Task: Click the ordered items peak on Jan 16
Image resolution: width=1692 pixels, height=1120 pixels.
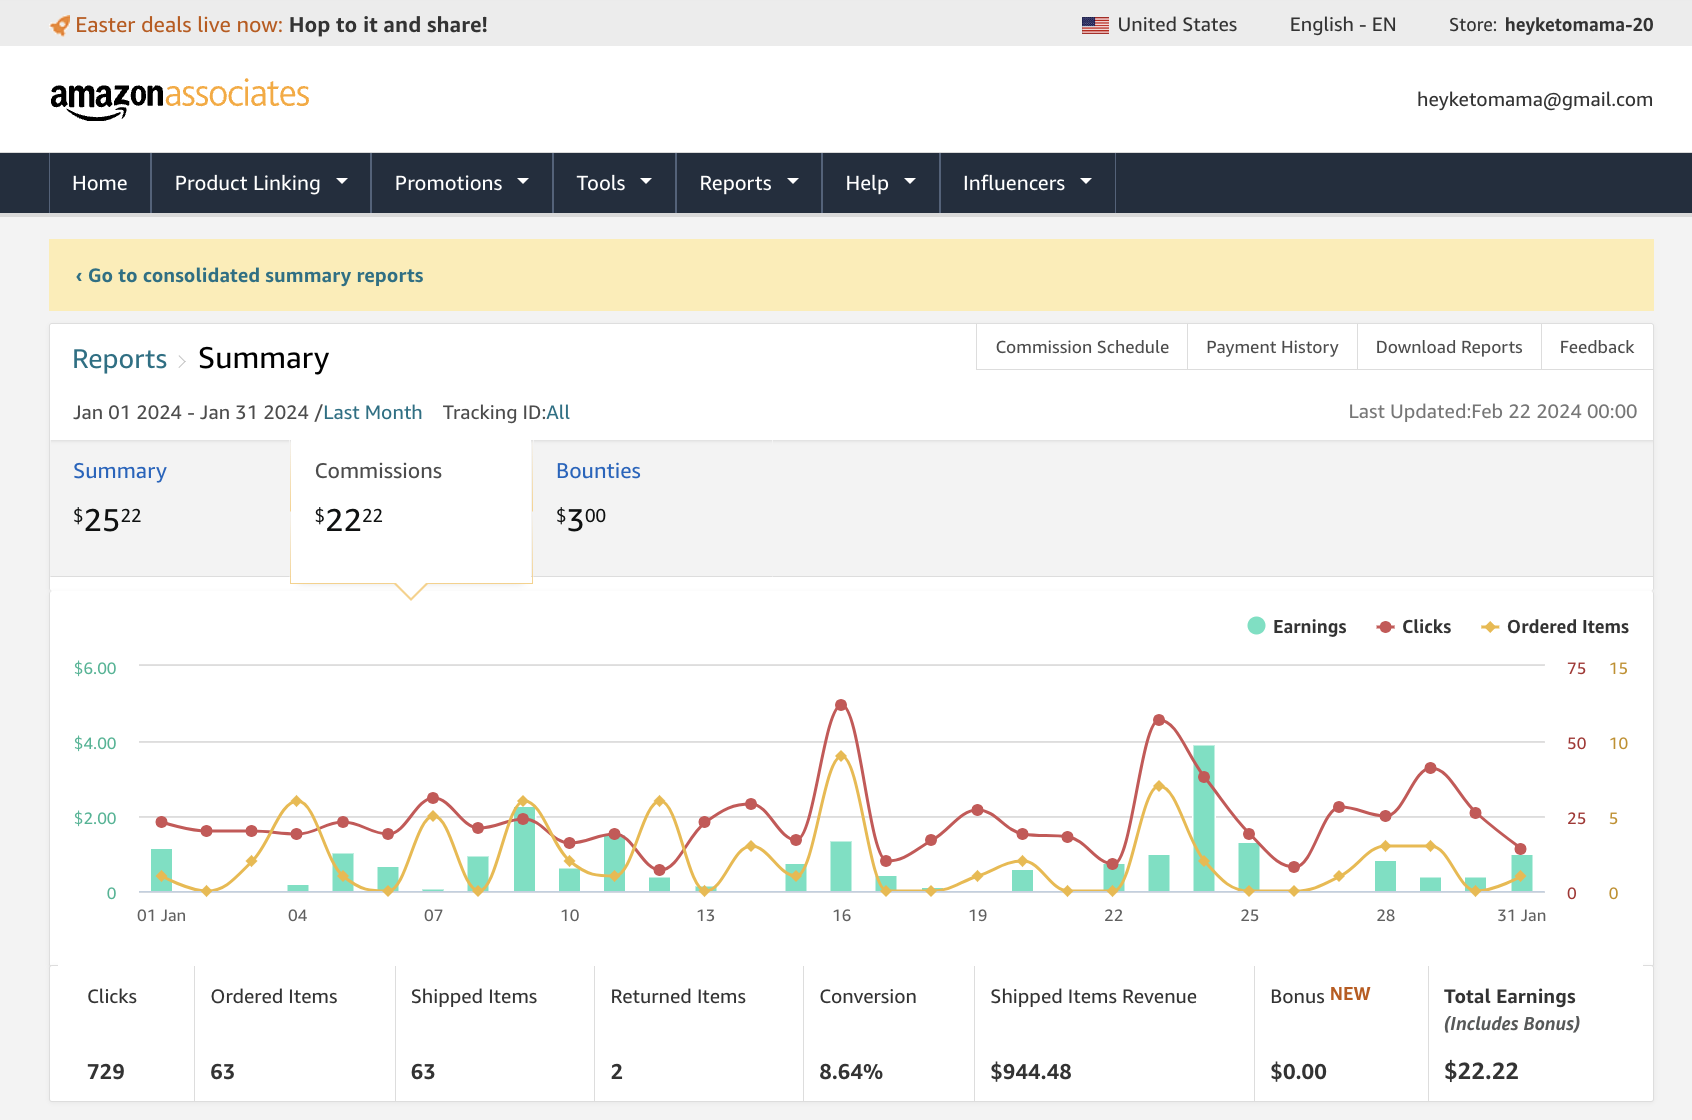Action: pos(841,756)
